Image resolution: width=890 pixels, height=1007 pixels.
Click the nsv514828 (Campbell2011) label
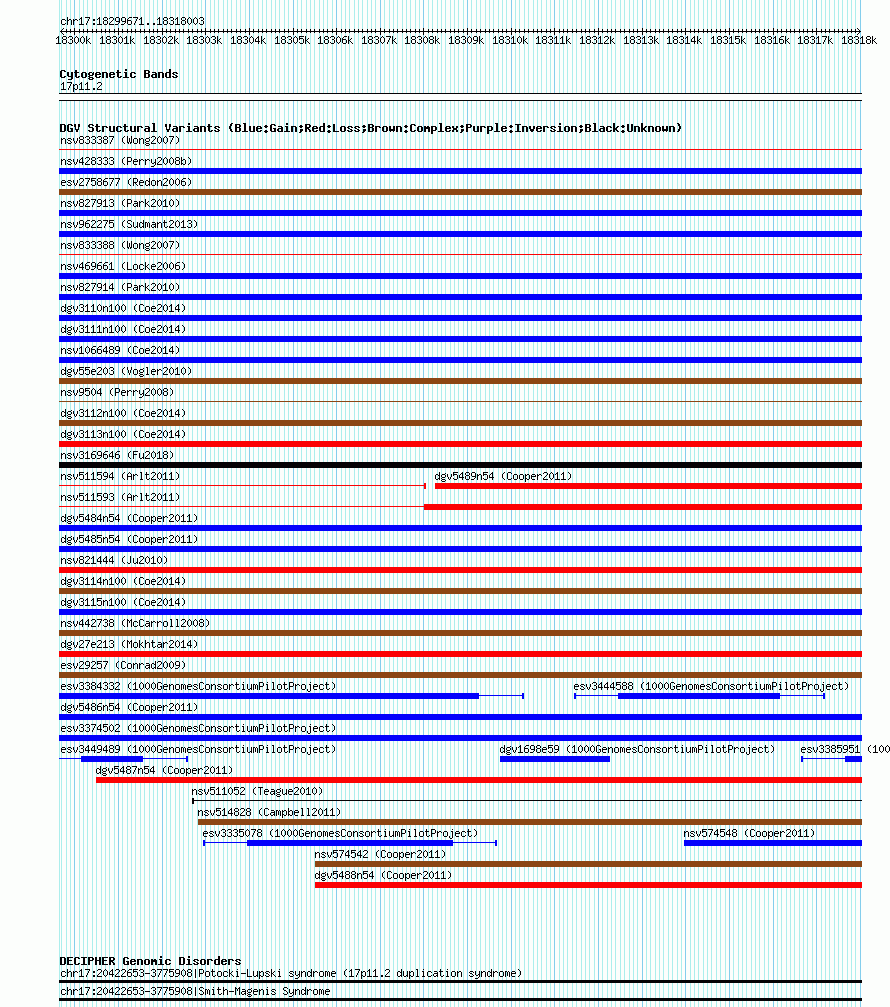[269, 812]
